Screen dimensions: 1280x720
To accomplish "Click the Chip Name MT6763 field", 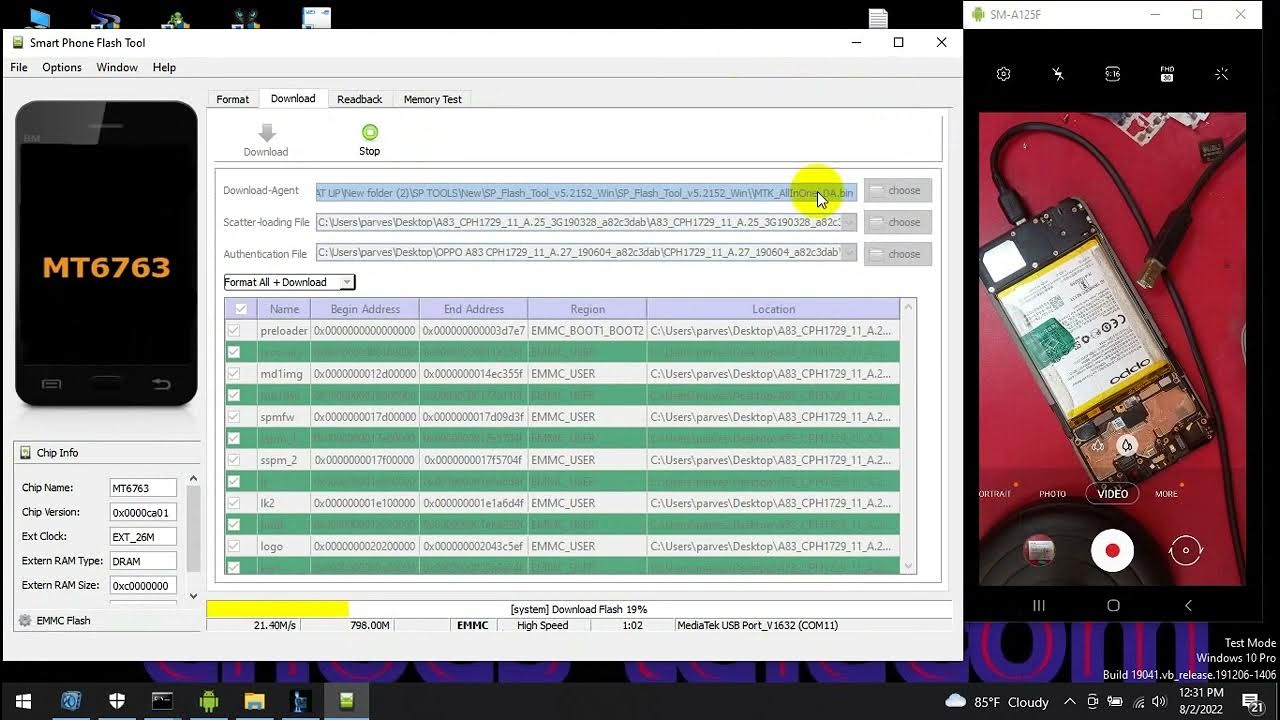I will 143,488.
